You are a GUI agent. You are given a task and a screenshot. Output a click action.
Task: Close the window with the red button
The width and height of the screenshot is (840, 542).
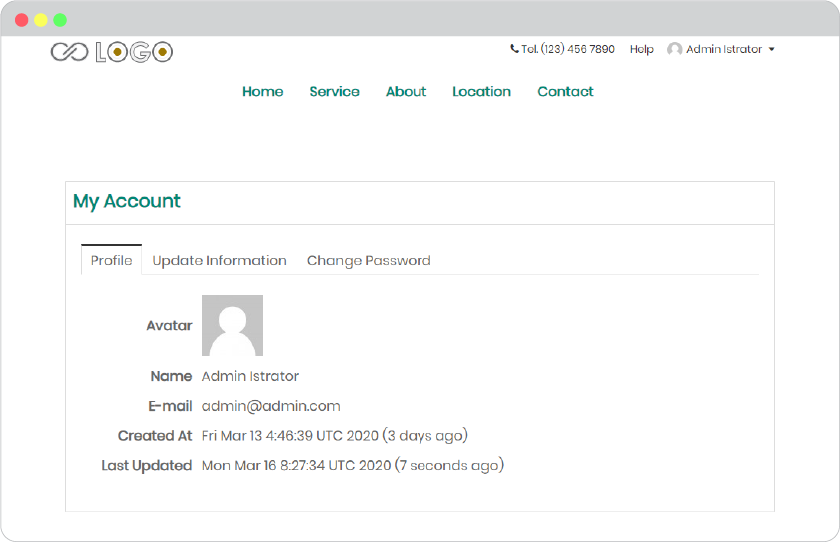tap(21, 20)
